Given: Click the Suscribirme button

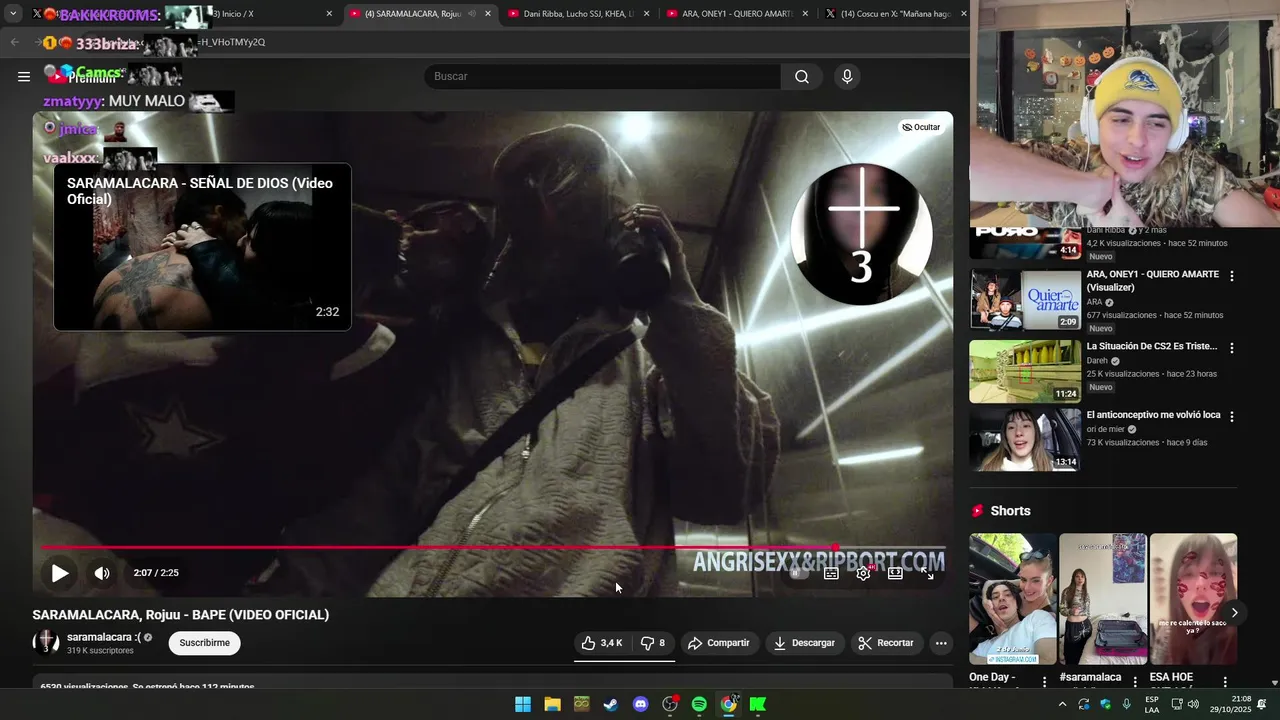Looking at the screenshot, I should pyautogui.click(x=205, y=643).
